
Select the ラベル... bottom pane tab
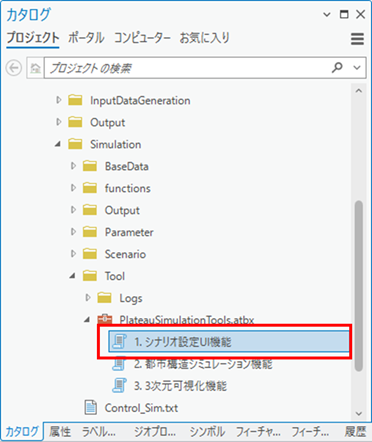coord(99,432)
